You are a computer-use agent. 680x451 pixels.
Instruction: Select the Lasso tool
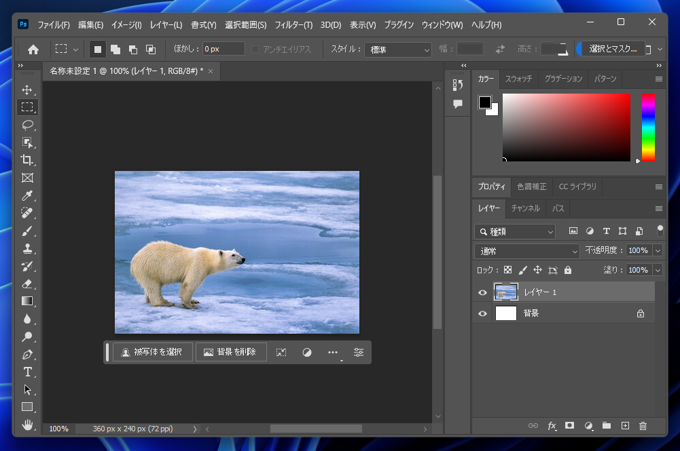pyautogui.click(x=28, y=125)
